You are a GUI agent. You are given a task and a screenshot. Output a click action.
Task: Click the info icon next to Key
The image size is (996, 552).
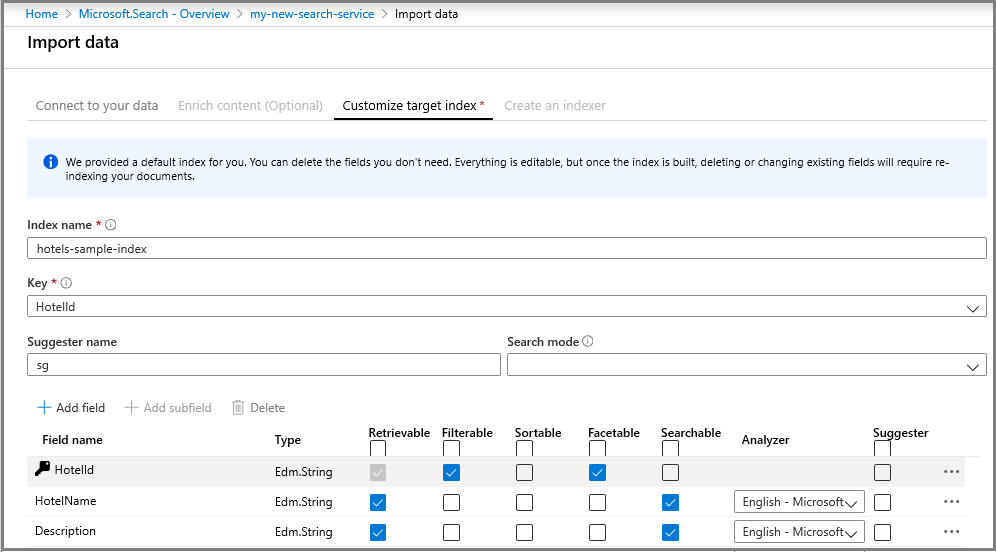66,284
